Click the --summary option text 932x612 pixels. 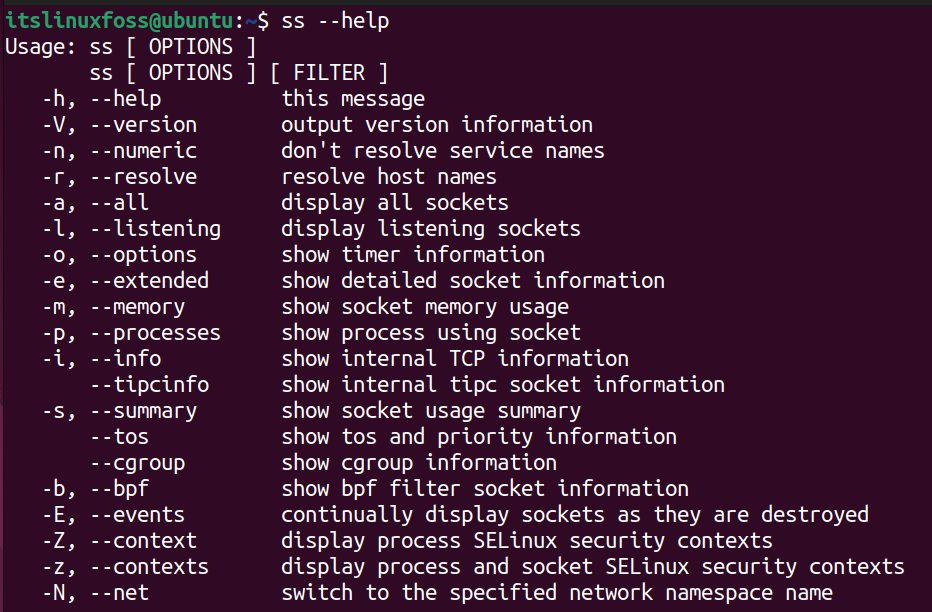click(x=143, y=412)
